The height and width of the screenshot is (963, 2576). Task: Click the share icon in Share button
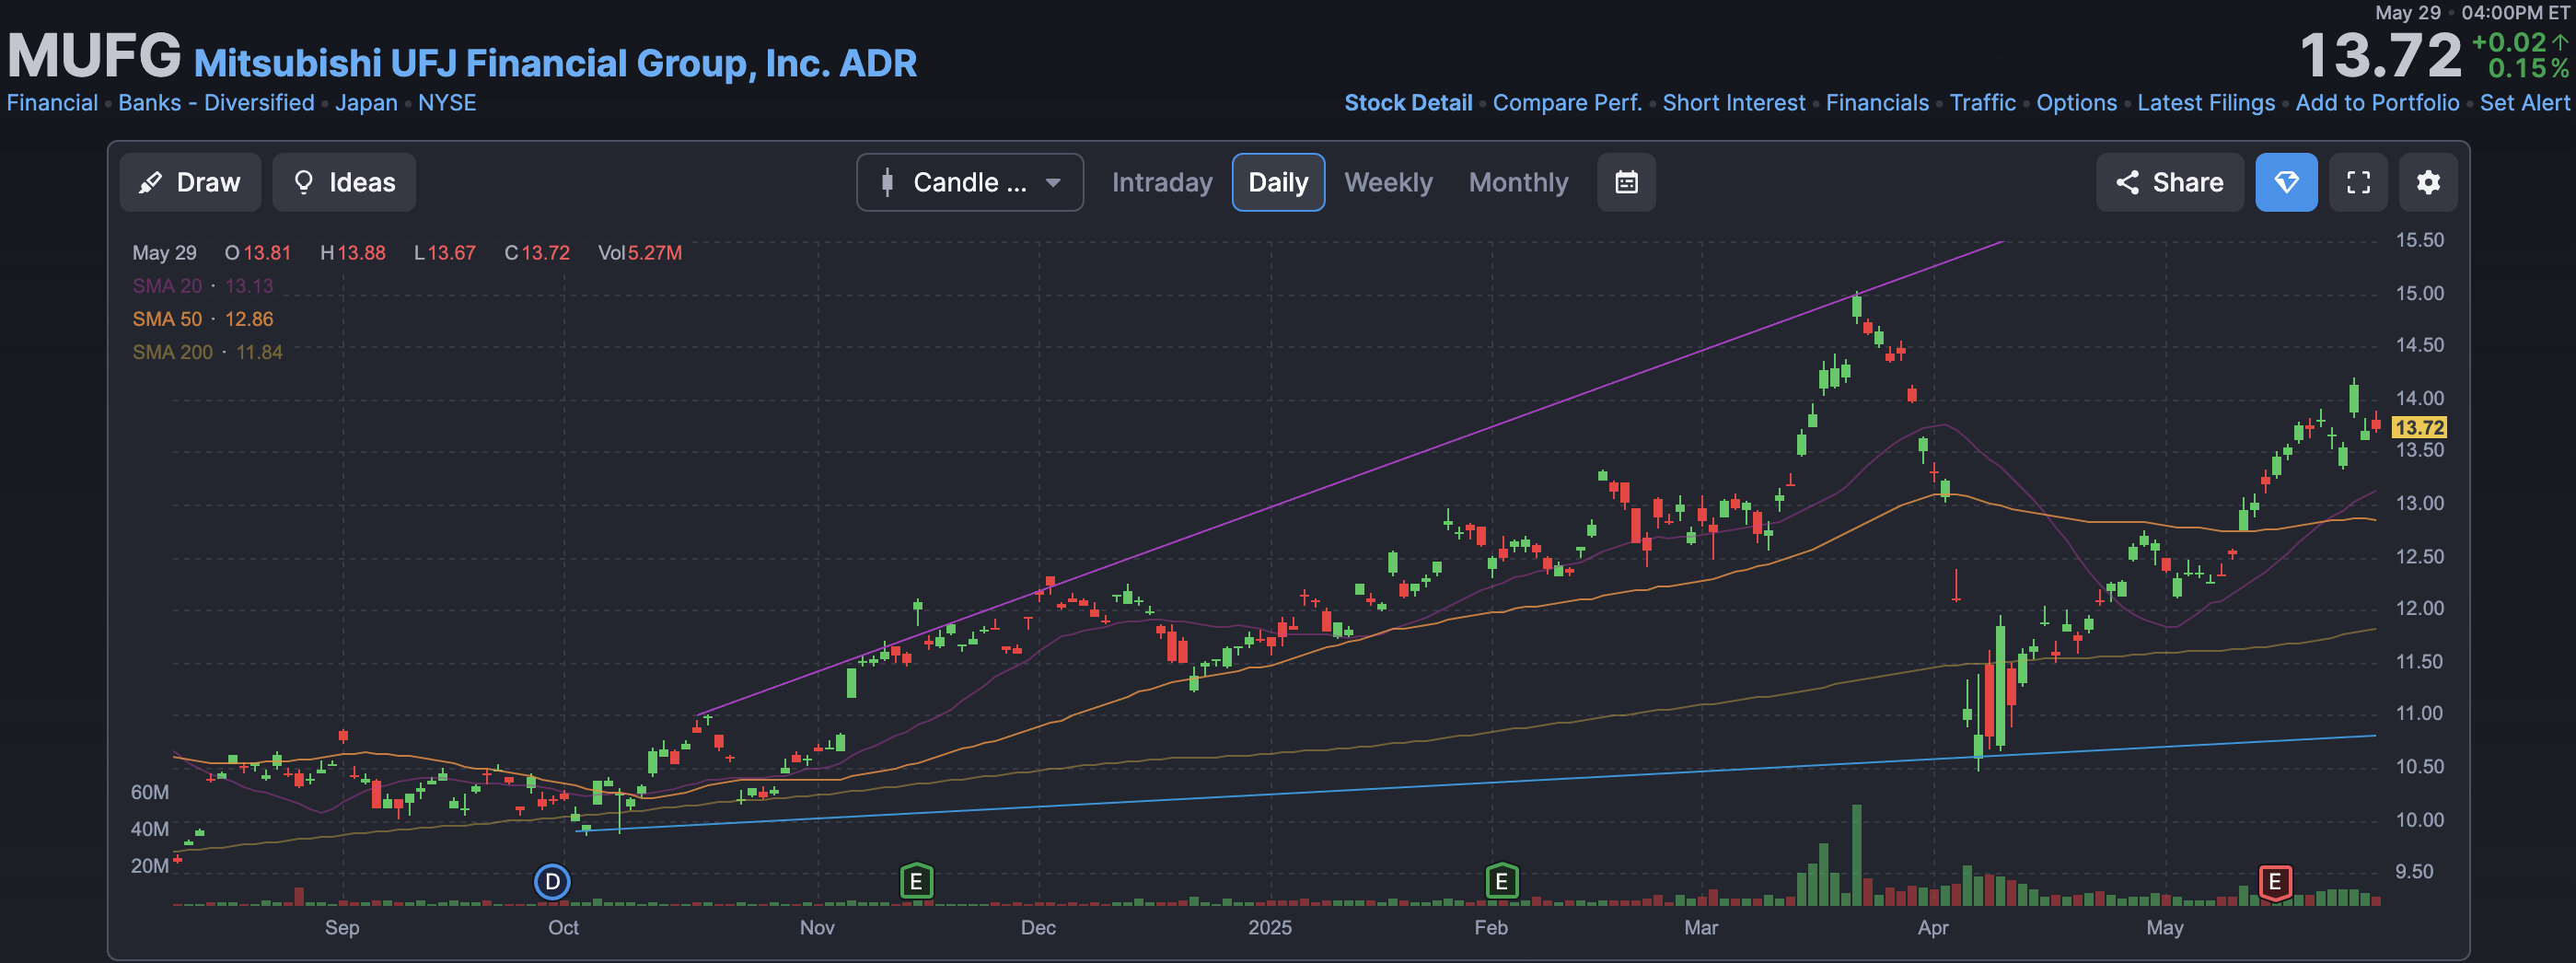tap(2127, 182)
